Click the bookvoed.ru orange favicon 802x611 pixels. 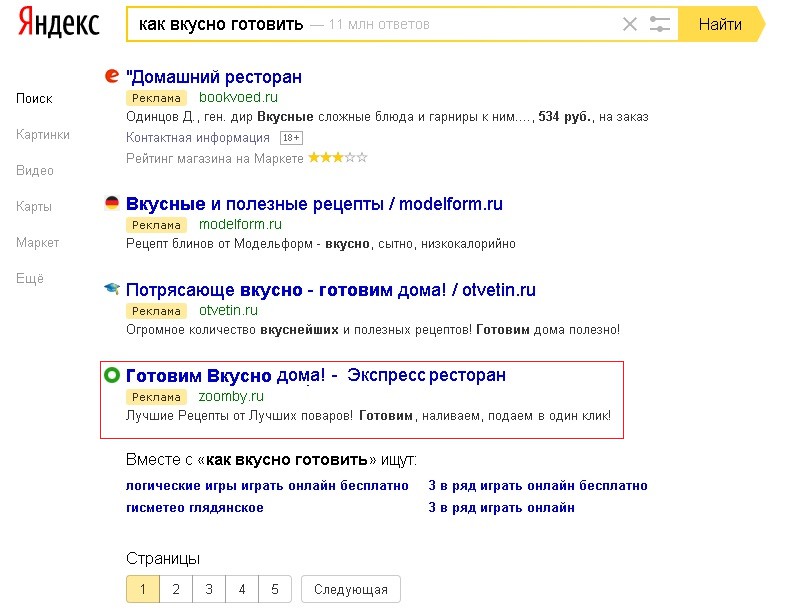point(112,76)
